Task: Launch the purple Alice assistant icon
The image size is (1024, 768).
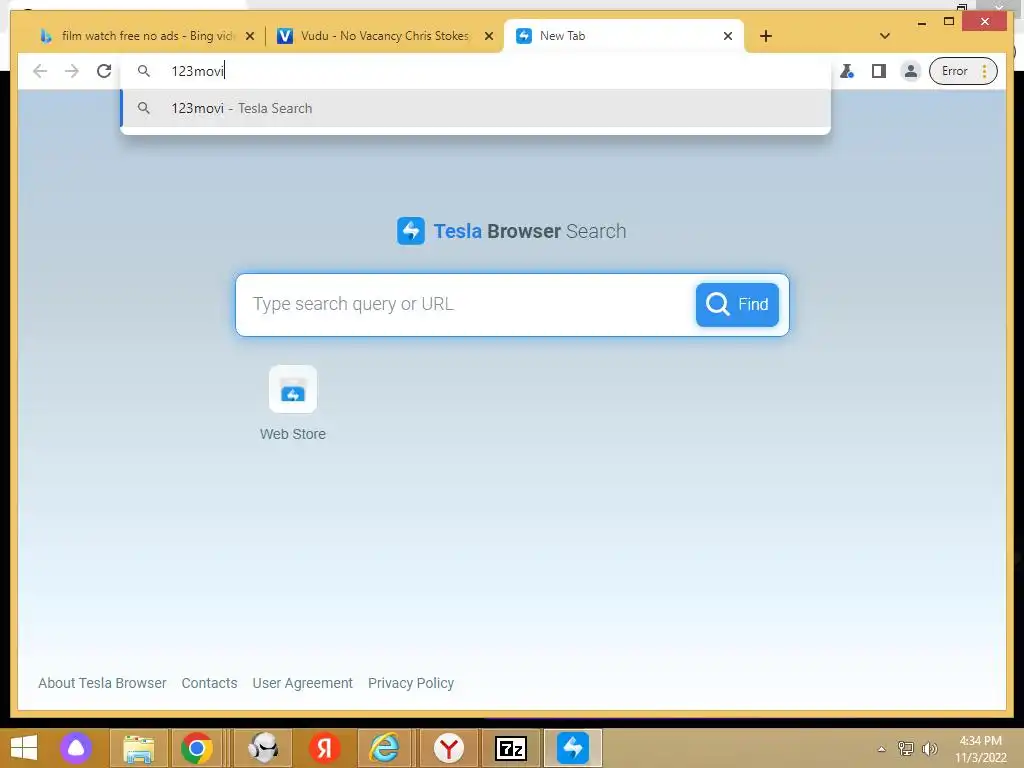Action: pos(76,748)
